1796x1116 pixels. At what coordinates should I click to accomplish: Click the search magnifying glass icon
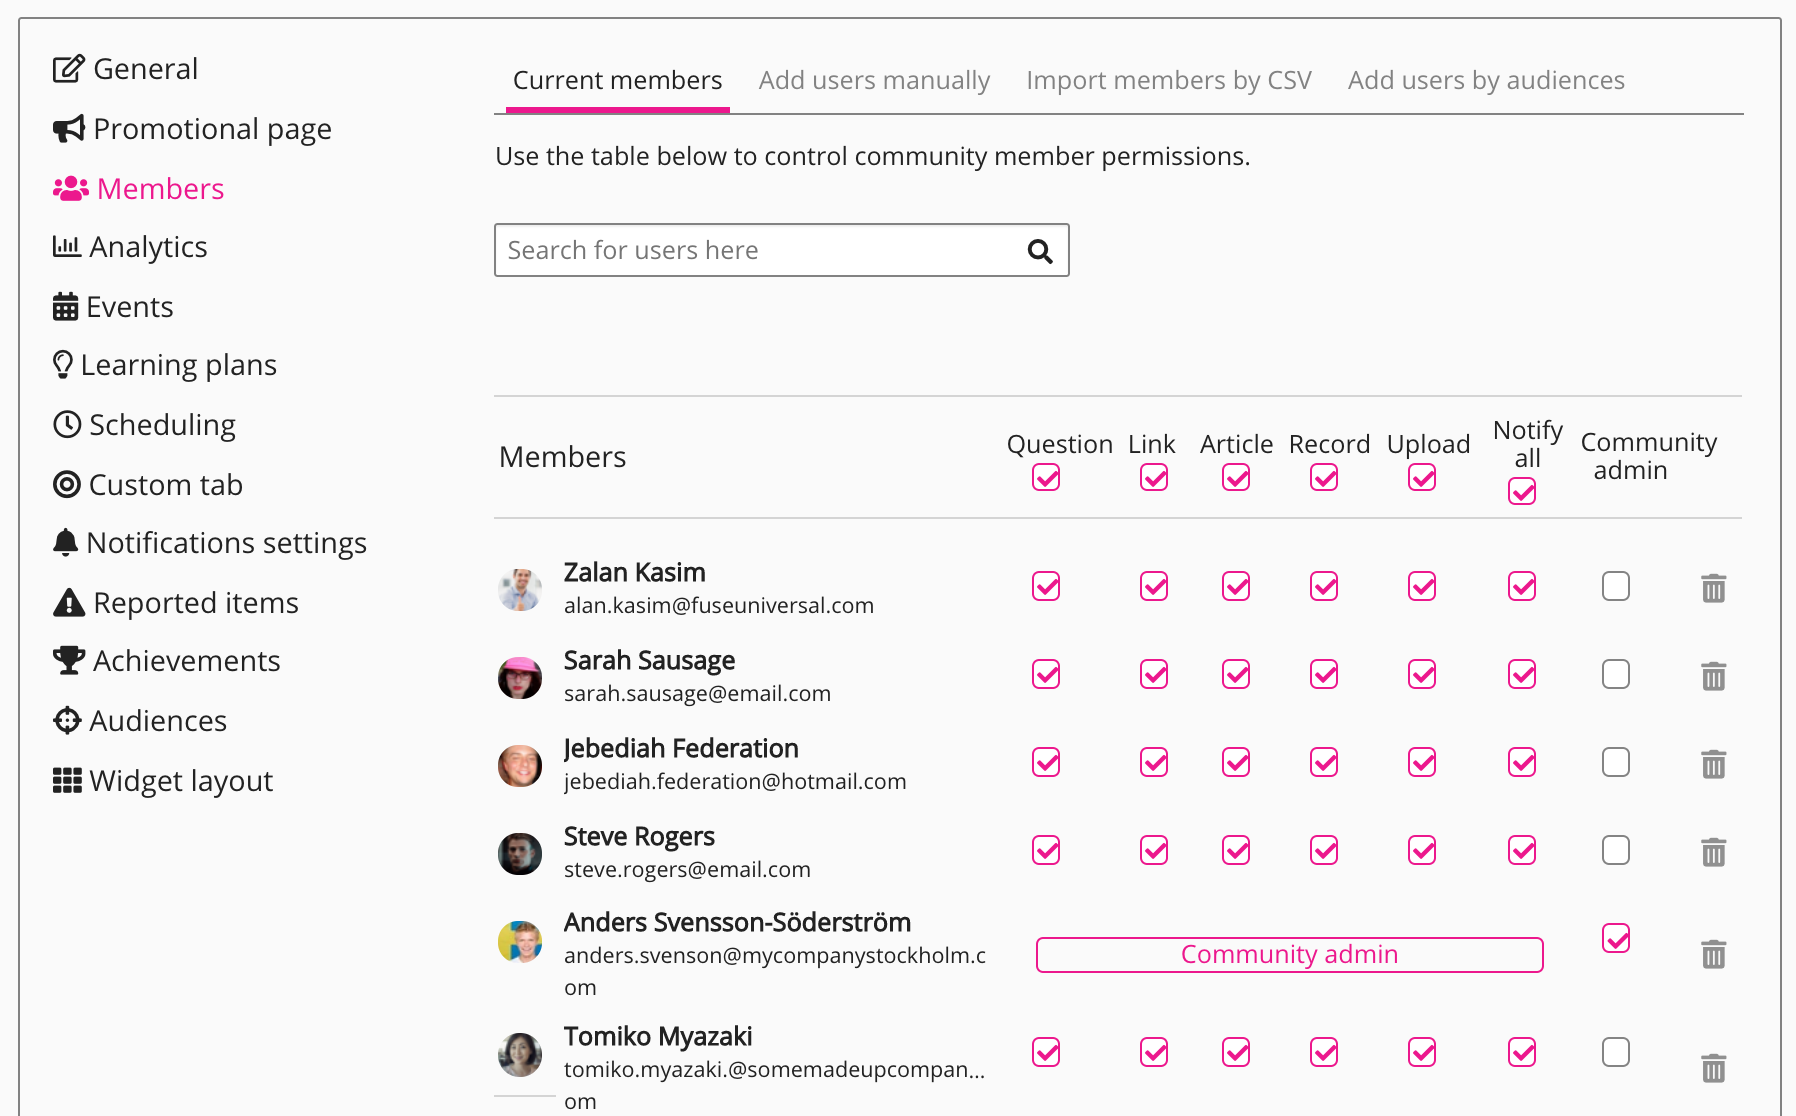pos(1040,251)
